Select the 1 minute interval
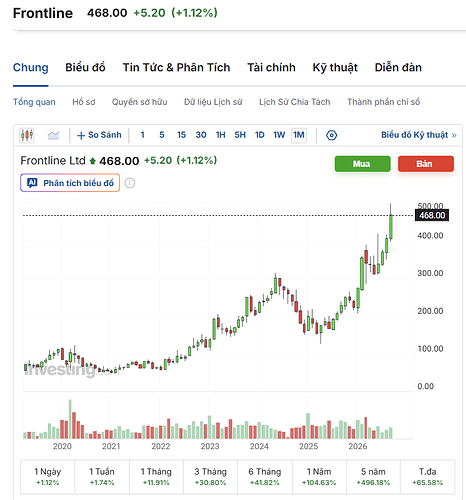Image resolution: width=466 pixels, height=500 pixels. (x=143, y=135)
